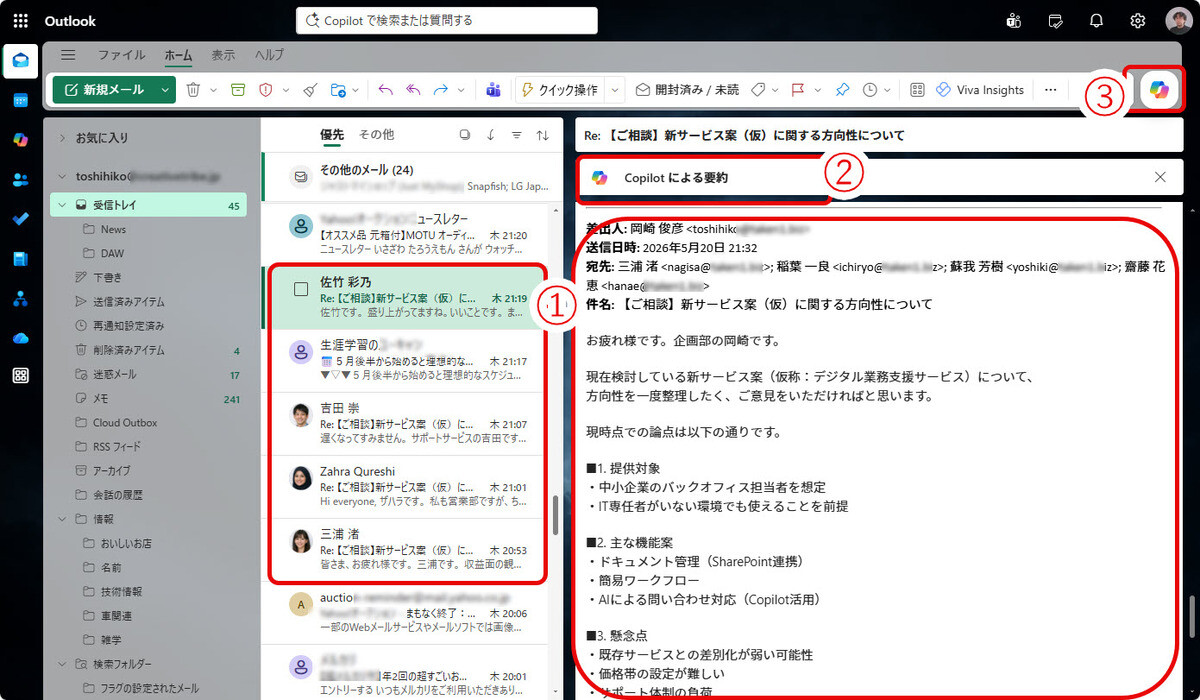The image size is (1200, 700).
Task: Select the ホーム ribbon tab
Action: pyautogui.click(x=179, y=55)
